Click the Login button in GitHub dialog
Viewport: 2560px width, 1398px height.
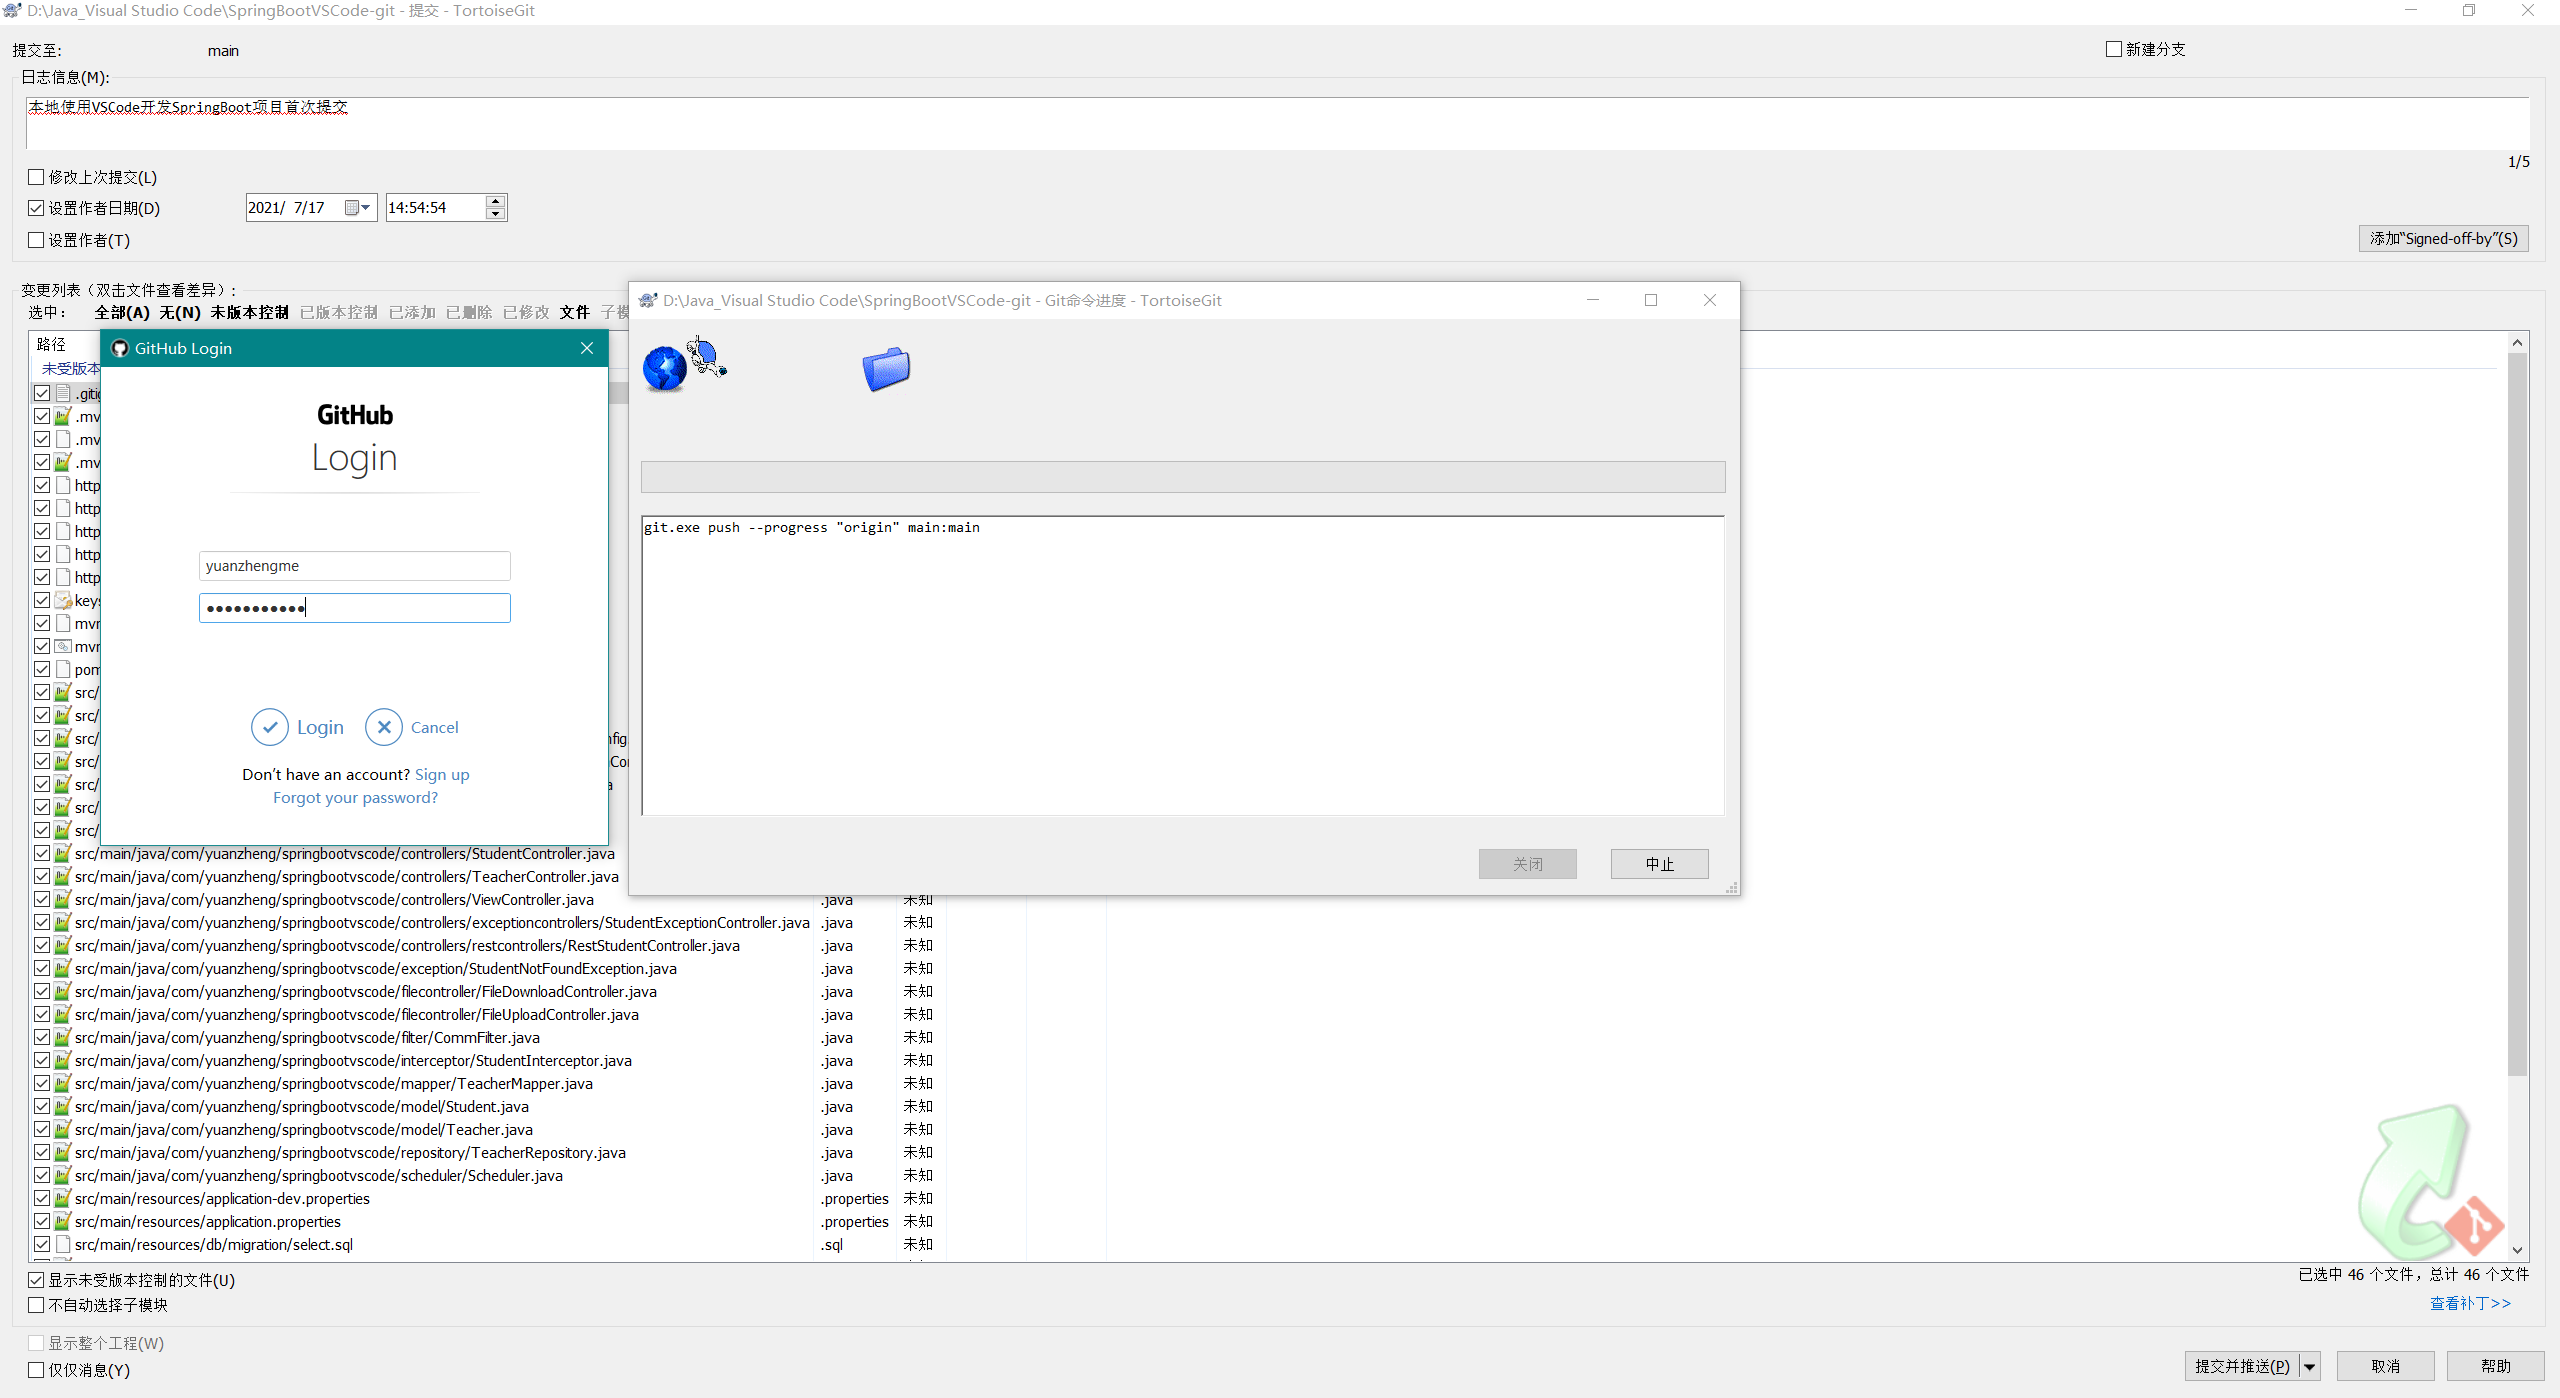pos(298,727)
